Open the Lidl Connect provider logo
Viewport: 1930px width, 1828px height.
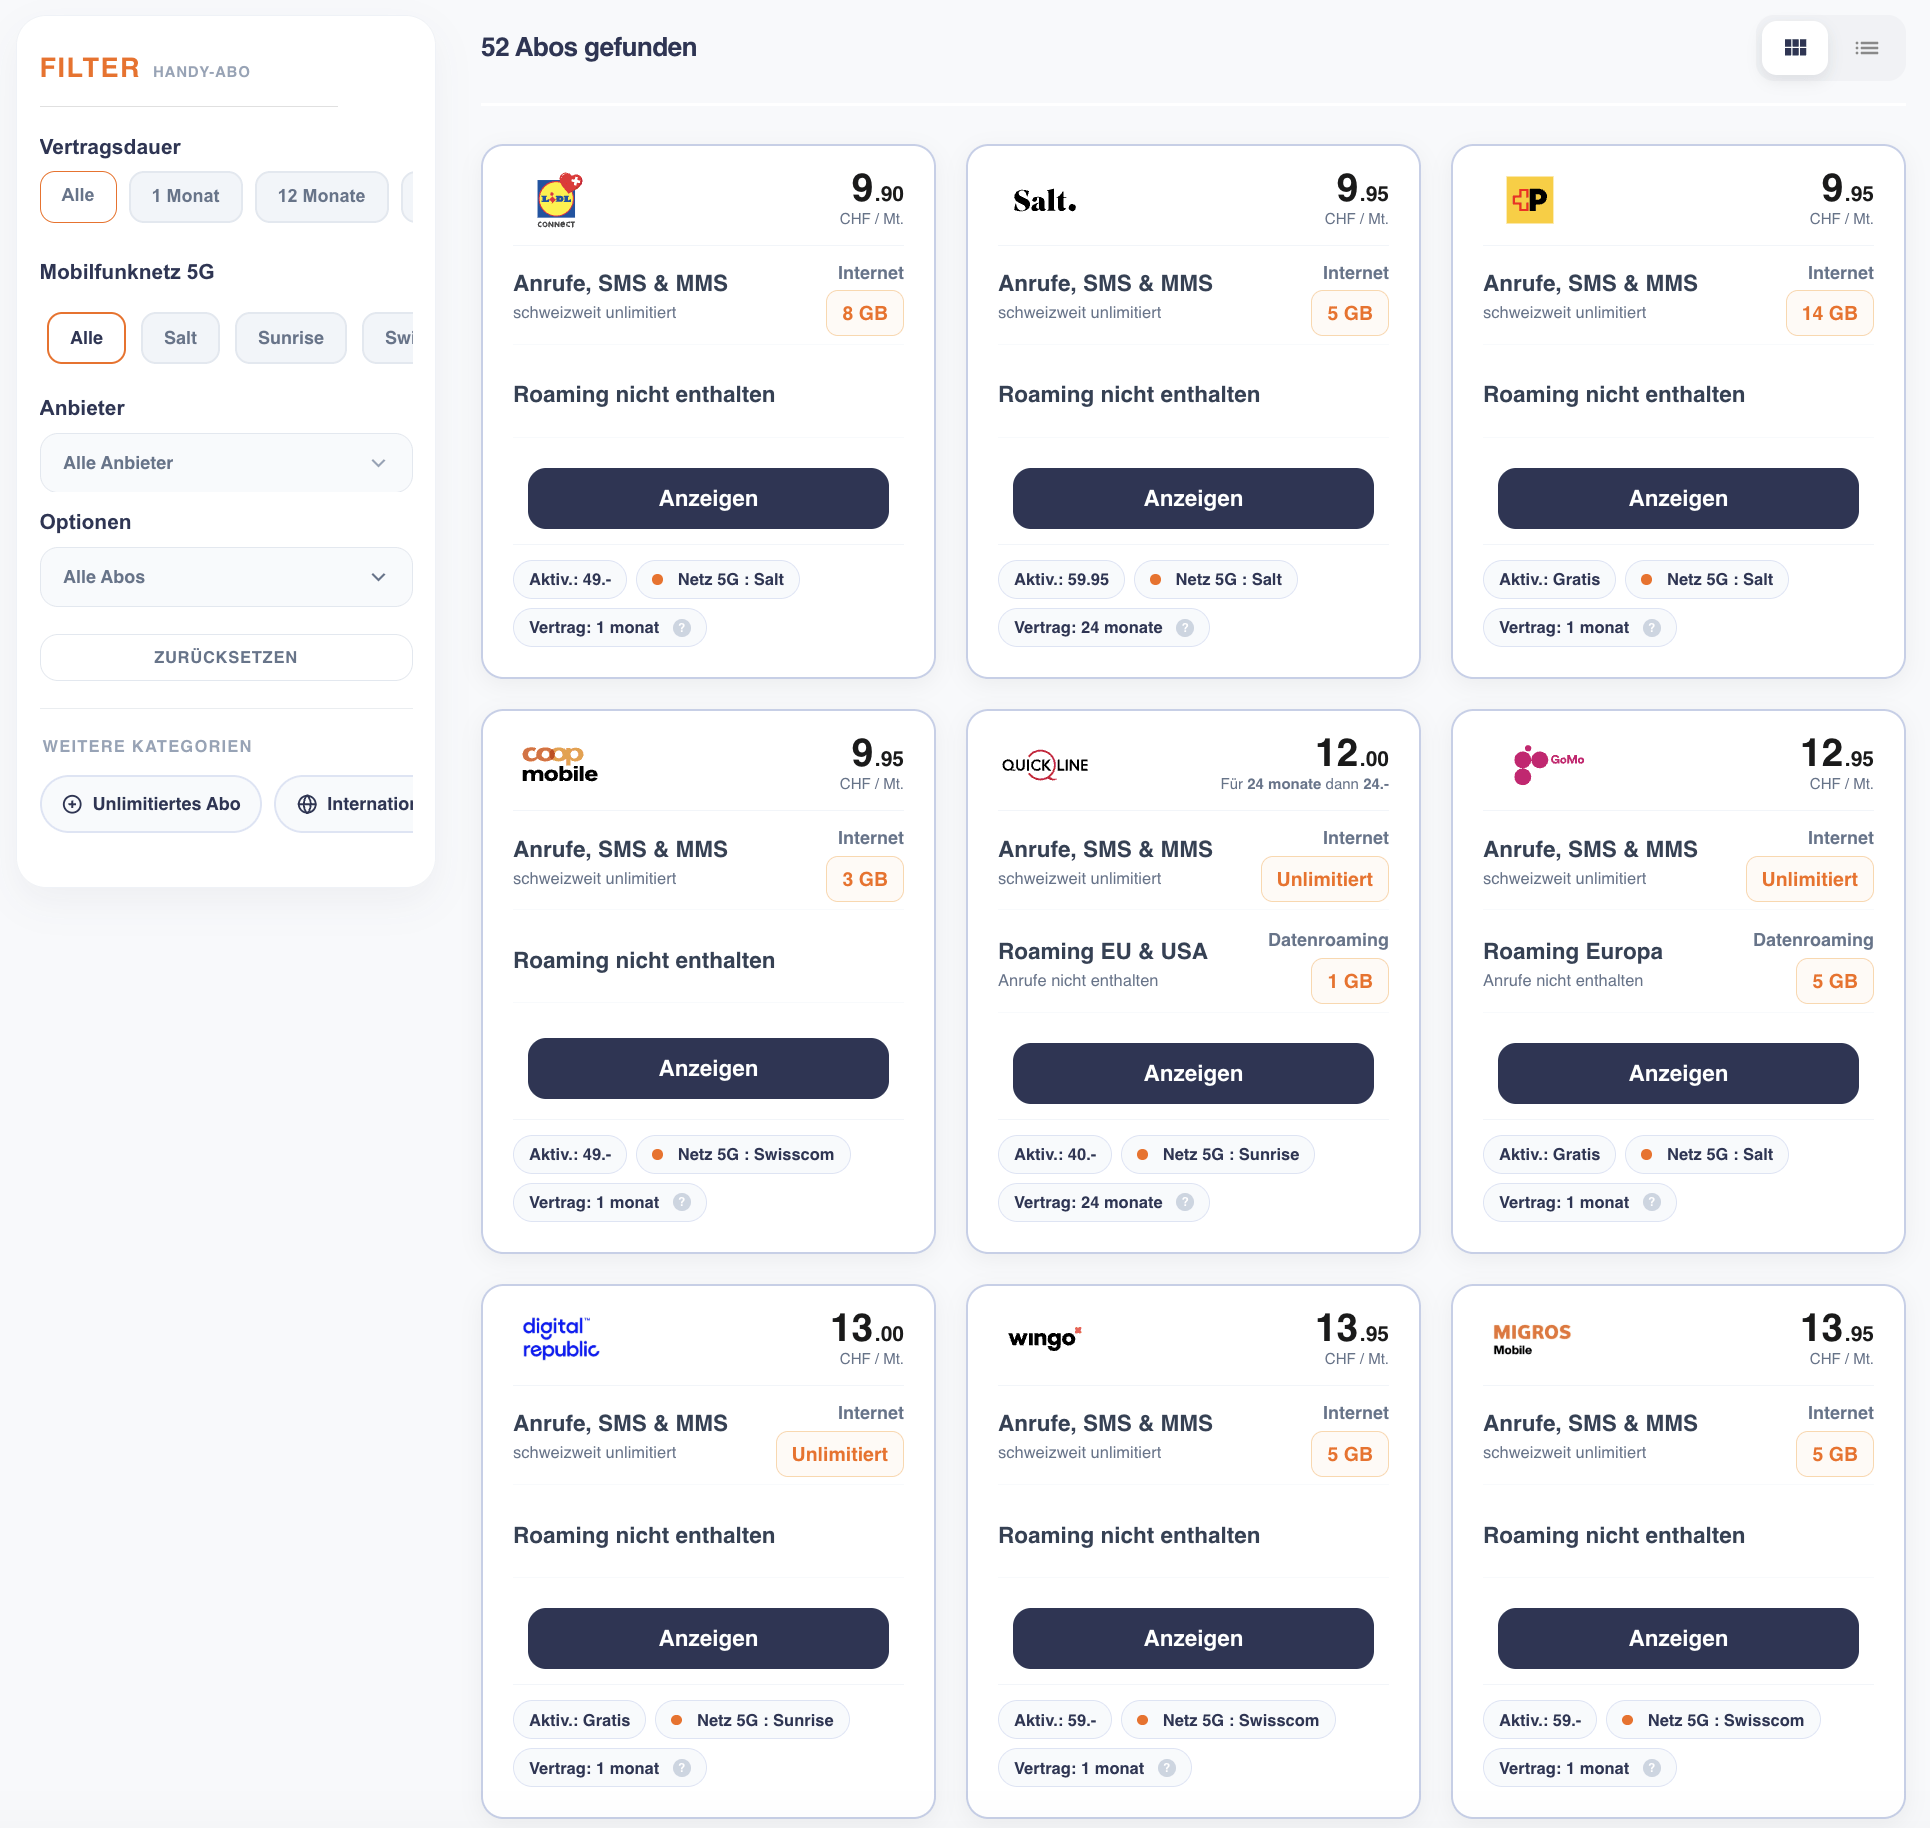tap(558, 200)
